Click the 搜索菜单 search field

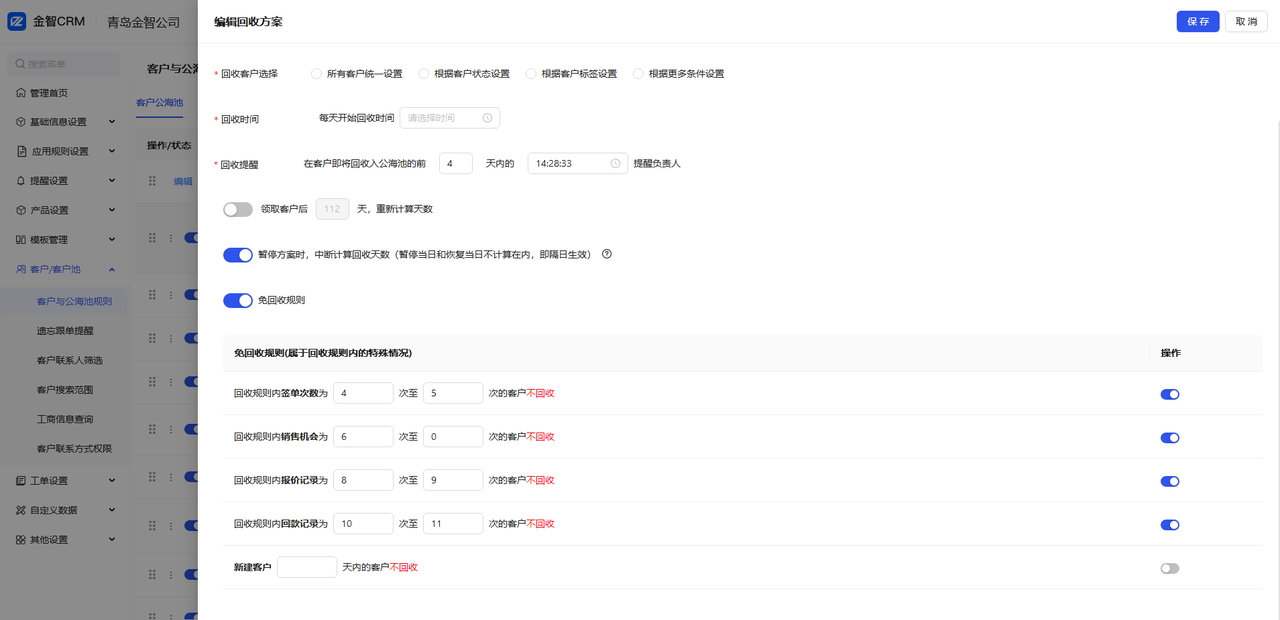click(x=64, y=64)
